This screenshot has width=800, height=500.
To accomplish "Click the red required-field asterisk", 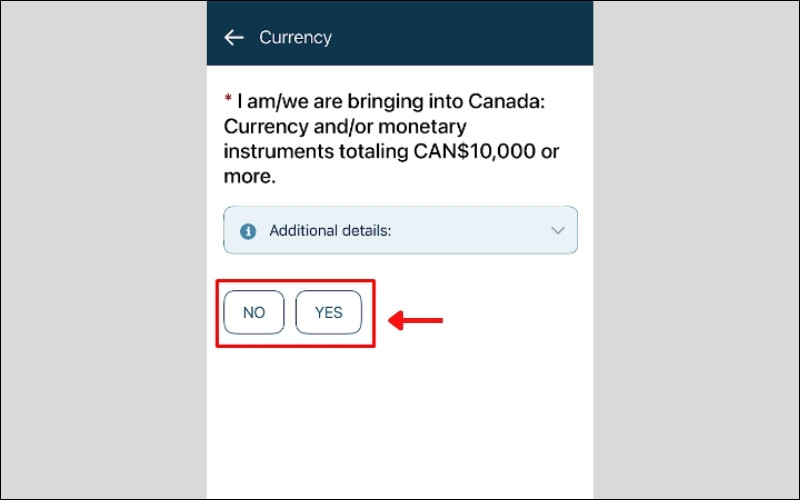I will (x=228, y=100).
